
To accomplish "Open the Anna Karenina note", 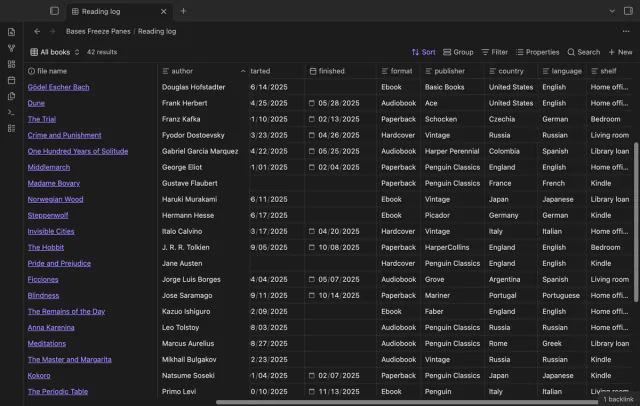I will point(51,327).
